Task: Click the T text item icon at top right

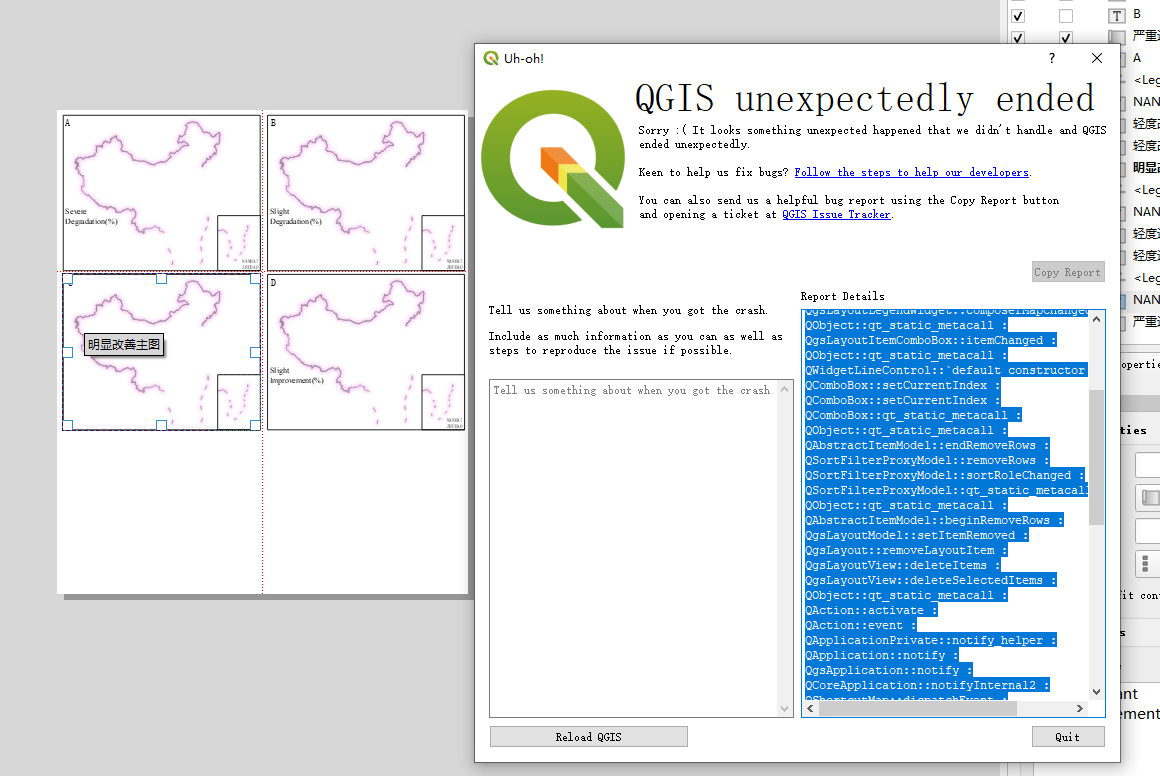Action: [x=1117, y=15]
